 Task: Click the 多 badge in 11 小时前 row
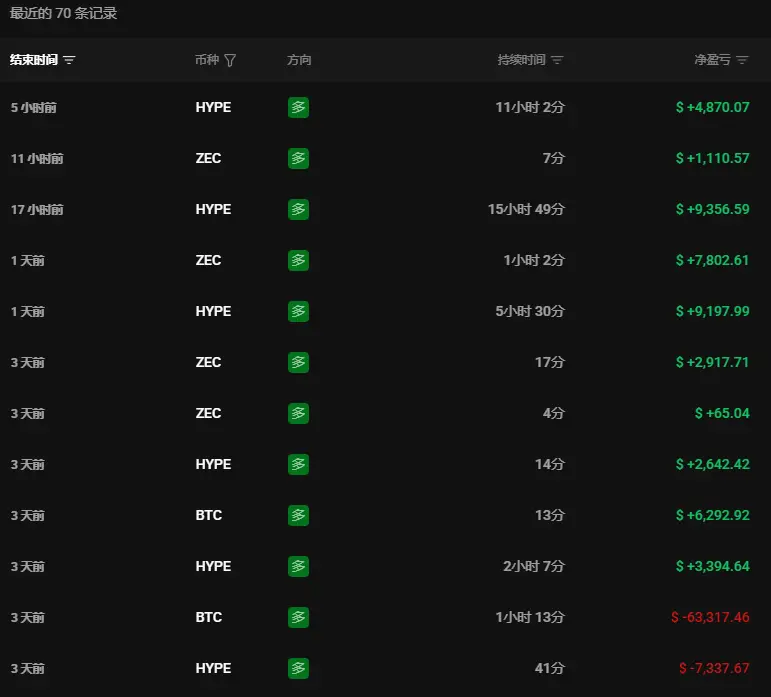coord(298,158)
